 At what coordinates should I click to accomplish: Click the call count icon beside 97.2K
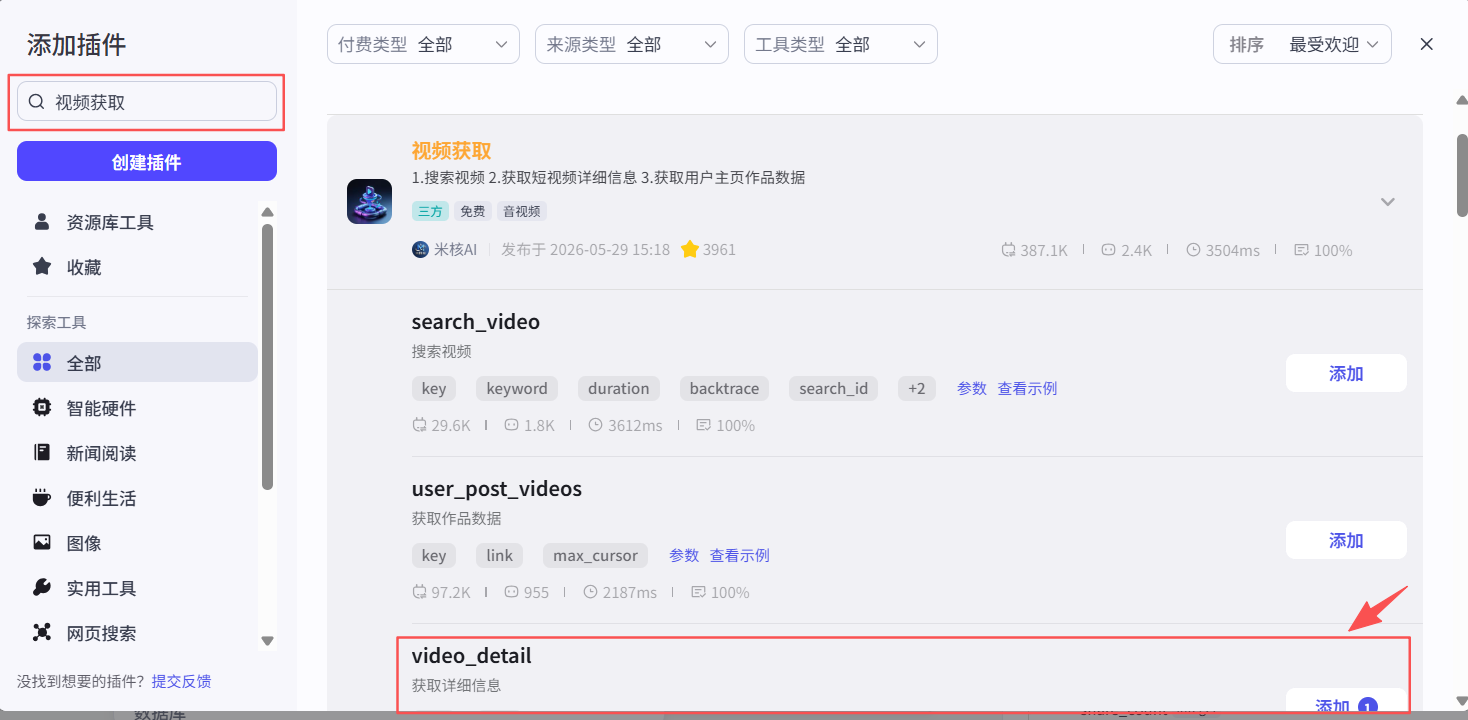419,592
